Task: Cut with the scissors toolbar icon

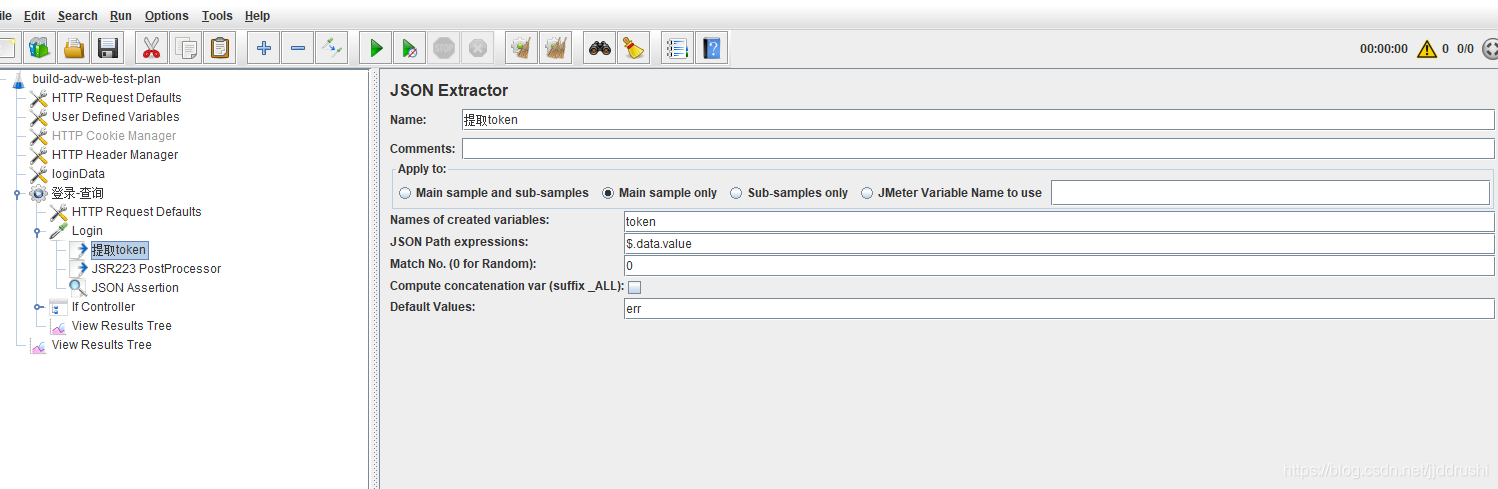Action: (152, 47)
